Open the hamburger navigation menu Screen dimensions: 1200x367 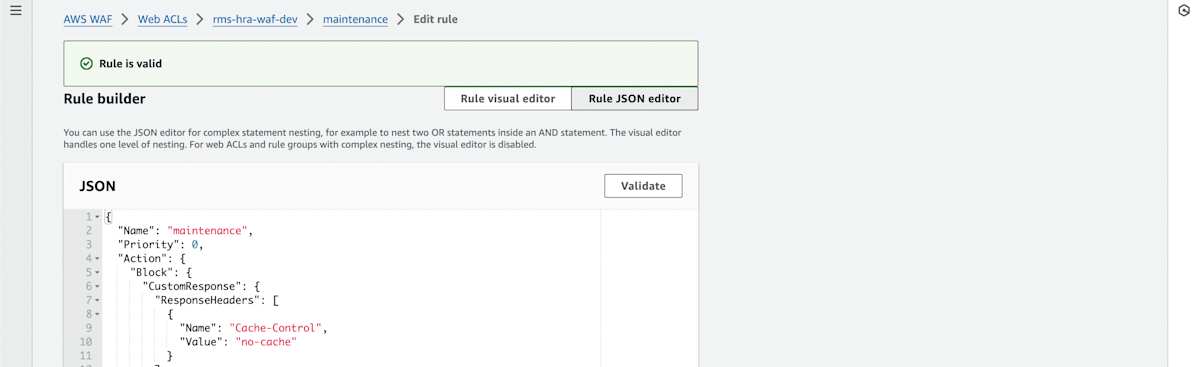point(15,11)
